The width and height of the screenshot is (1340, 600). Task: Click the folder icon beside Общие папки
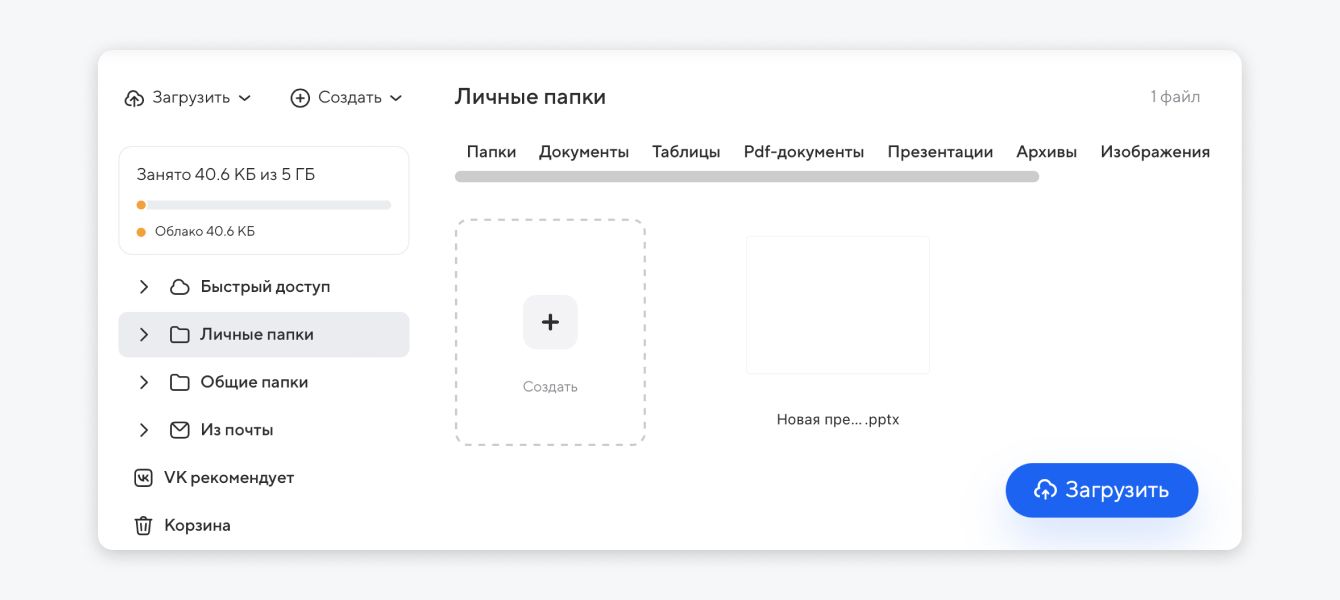tap(178, 382)
